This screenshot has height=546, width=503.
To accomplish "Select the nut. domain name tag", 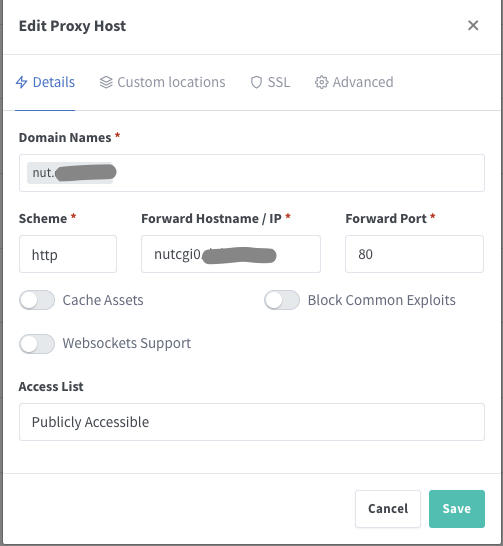I will (71, 173).
